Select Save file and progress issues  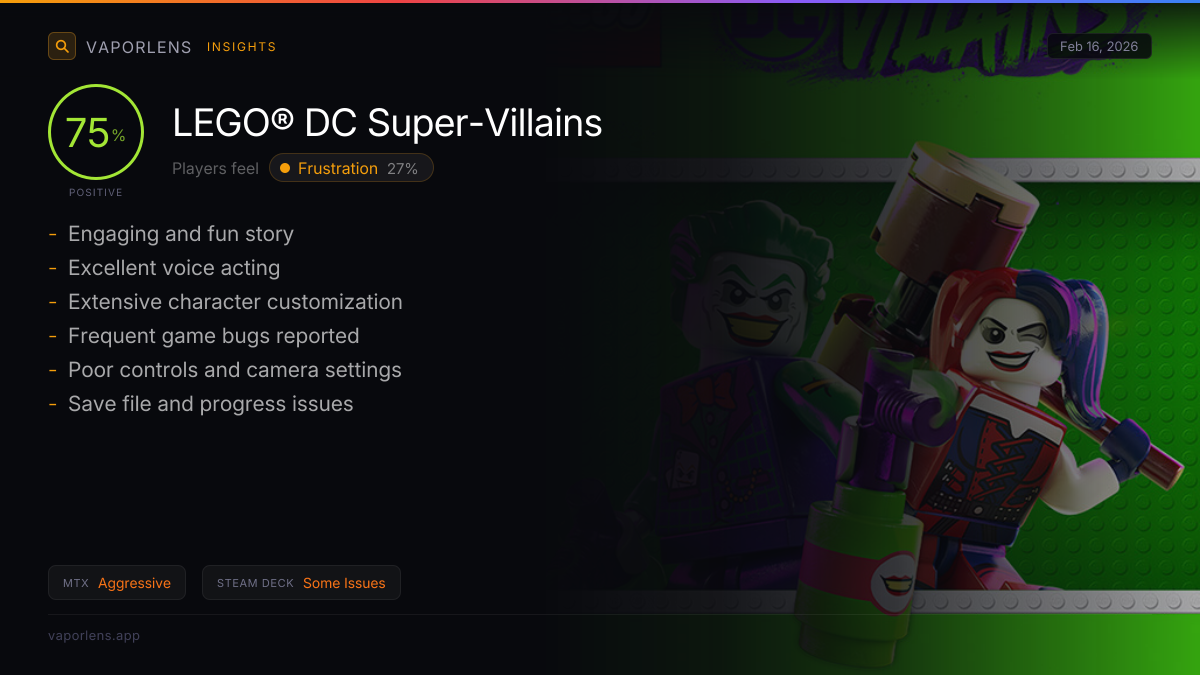pyautogui.click(x=211, y=404)
